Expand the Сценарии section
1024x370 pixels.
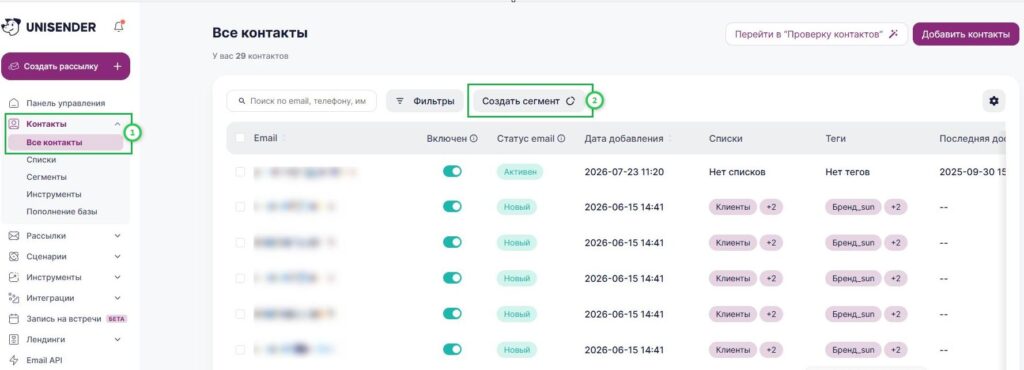[118, 256]
